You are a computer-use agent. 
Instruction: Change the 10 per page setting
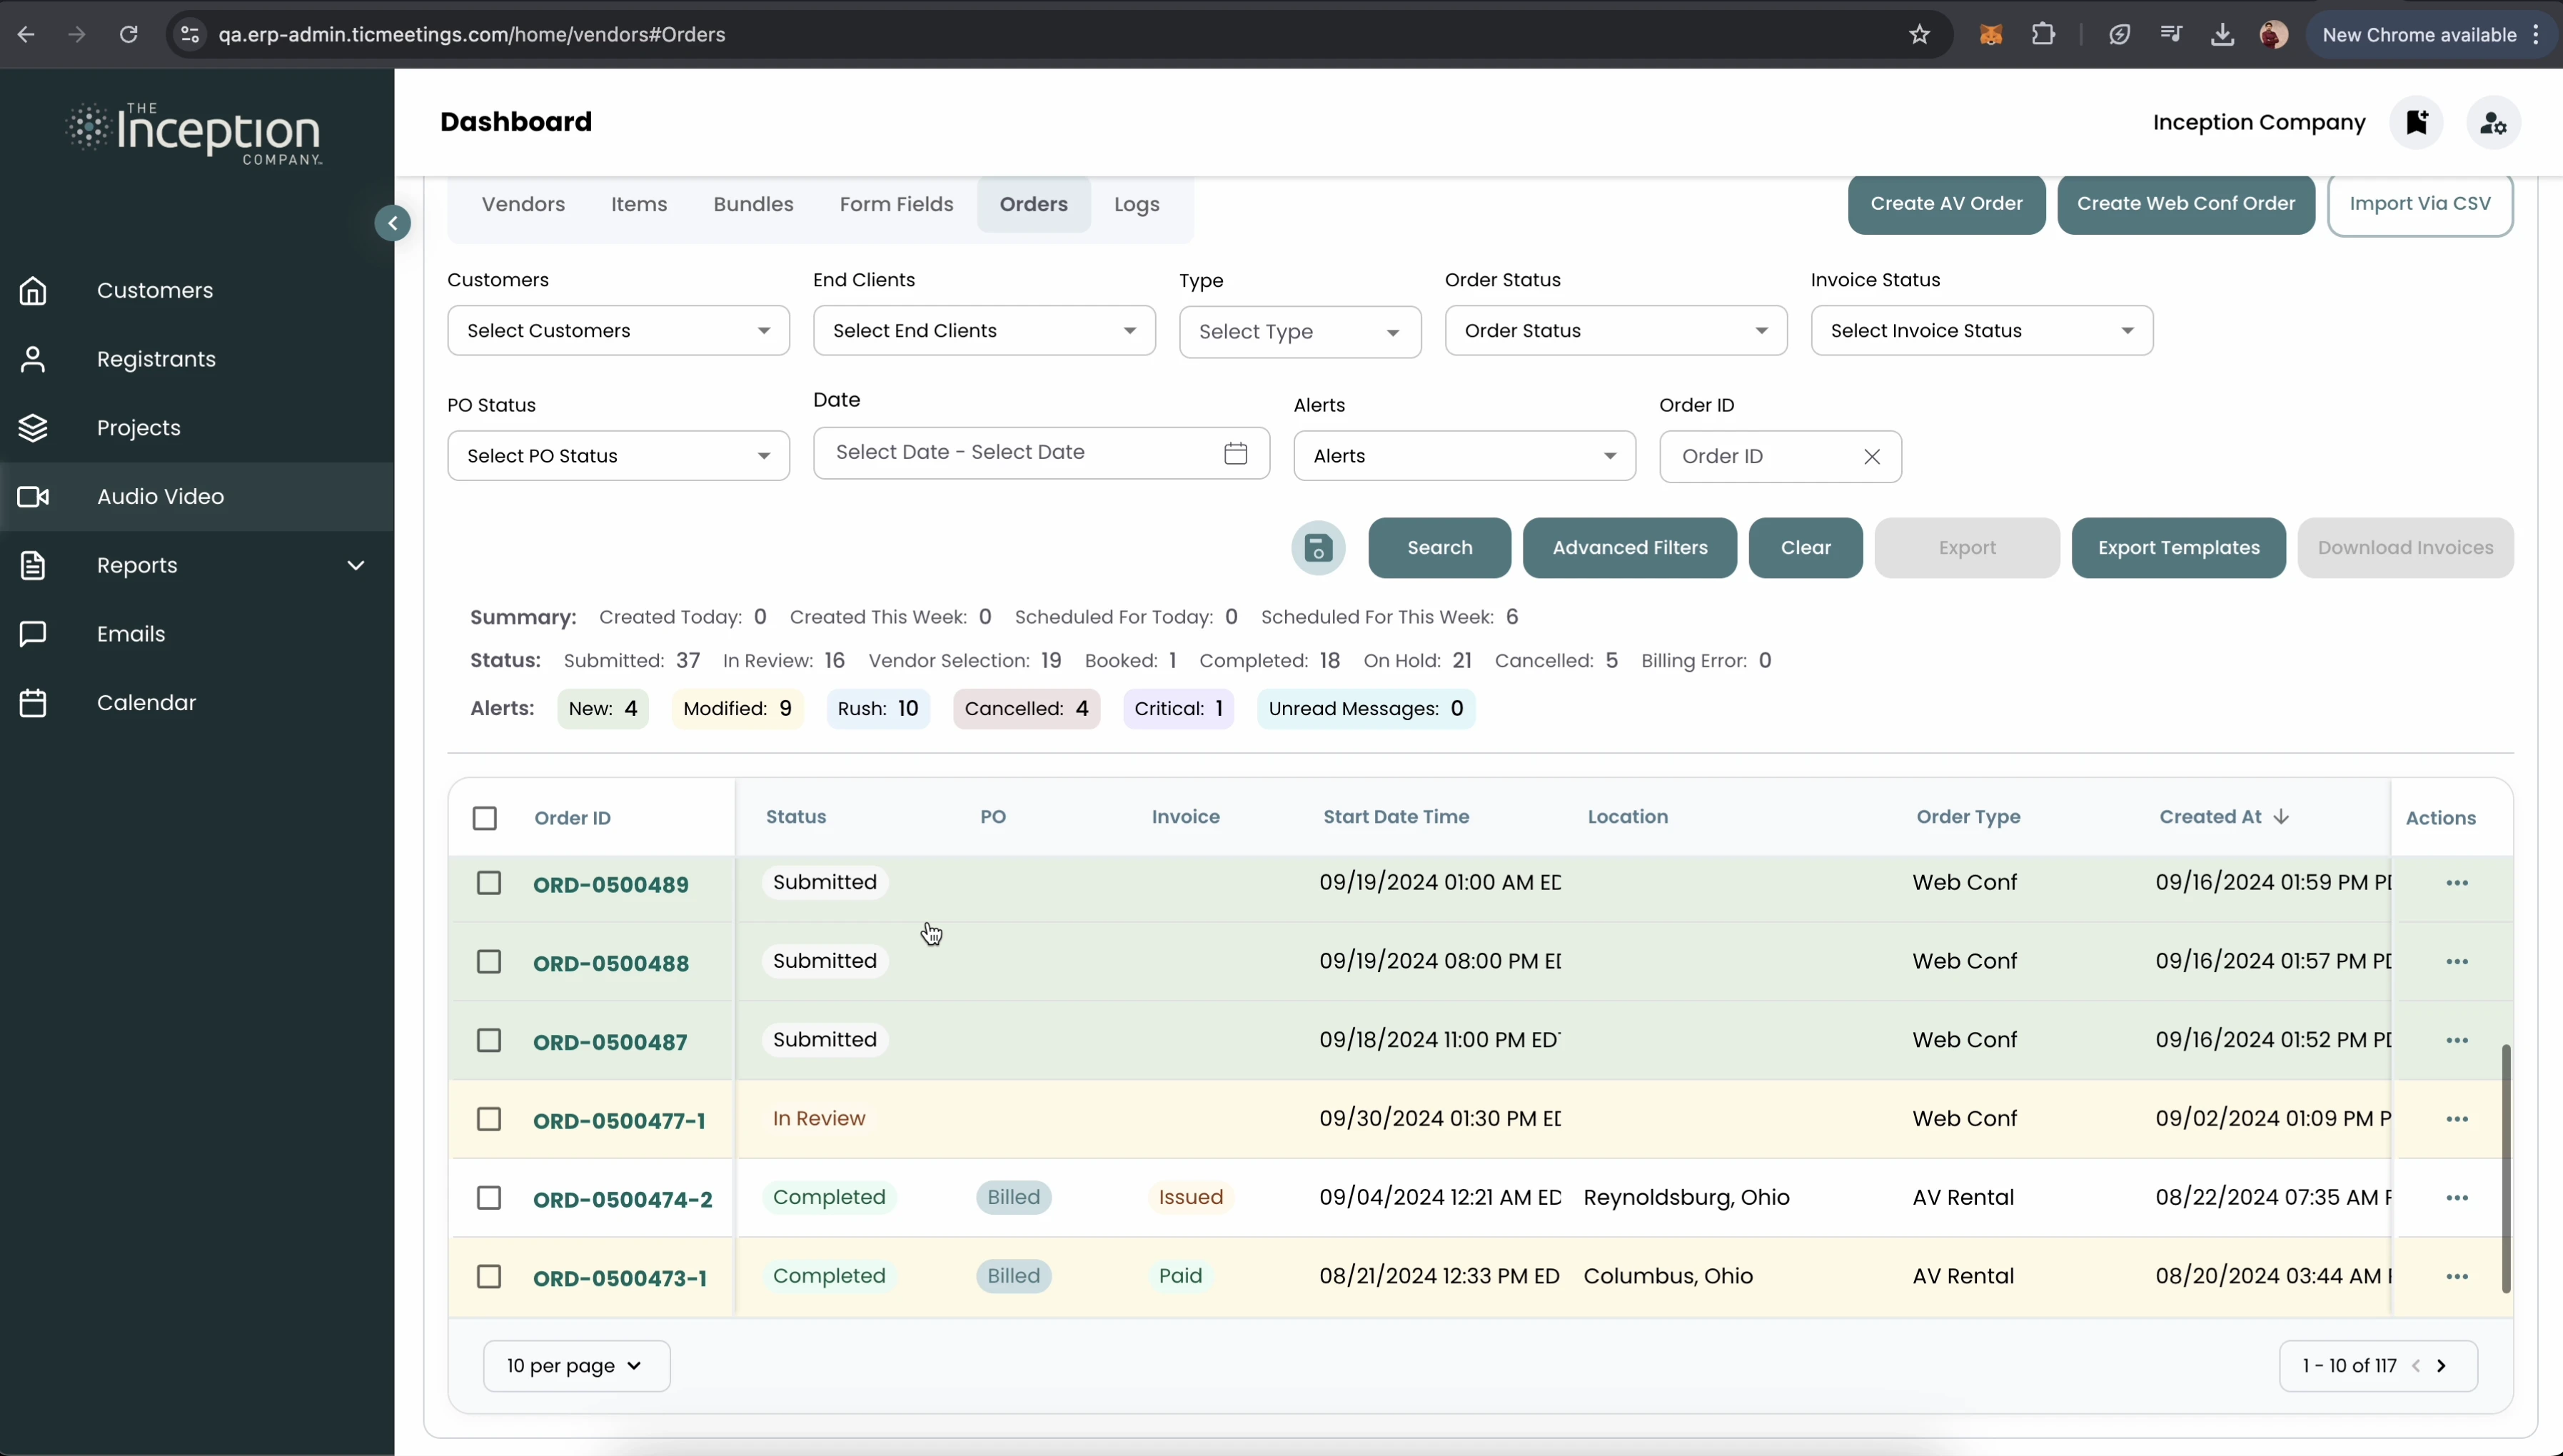[576, 1366]
